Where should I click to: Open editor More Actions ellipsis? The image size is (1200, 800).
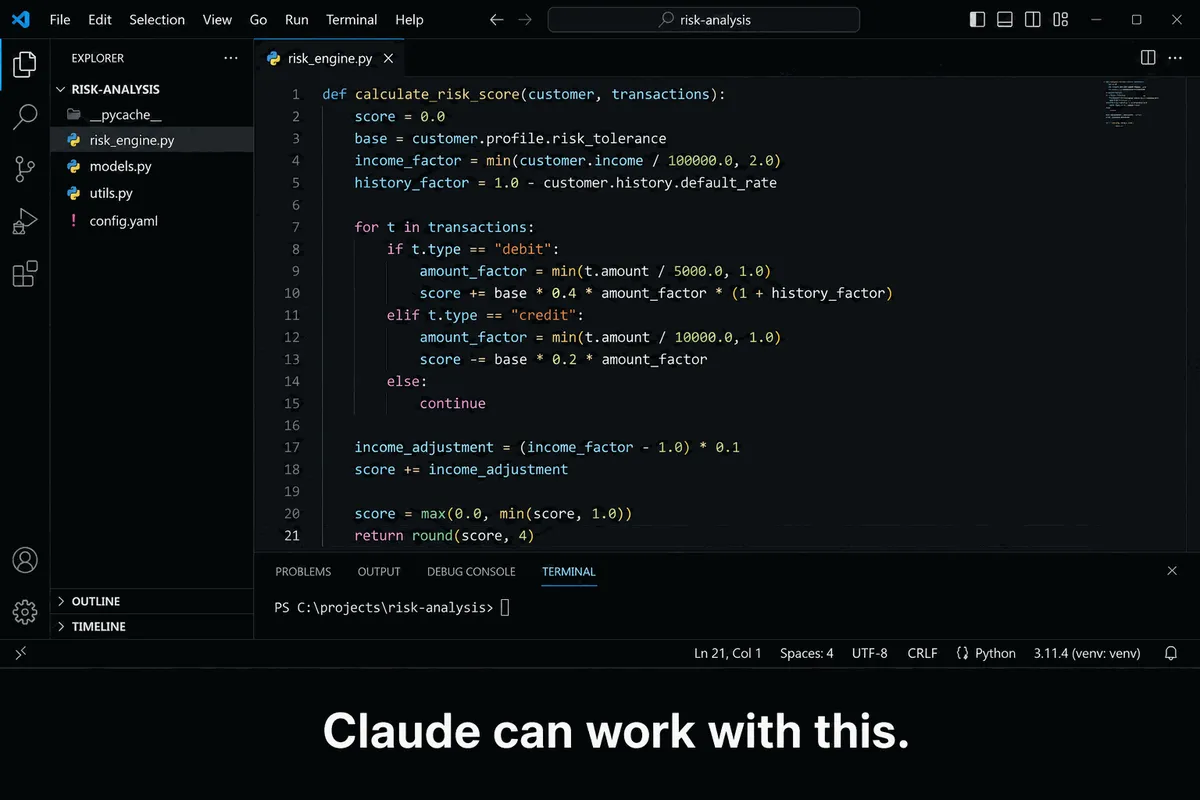coord(1176,58)
